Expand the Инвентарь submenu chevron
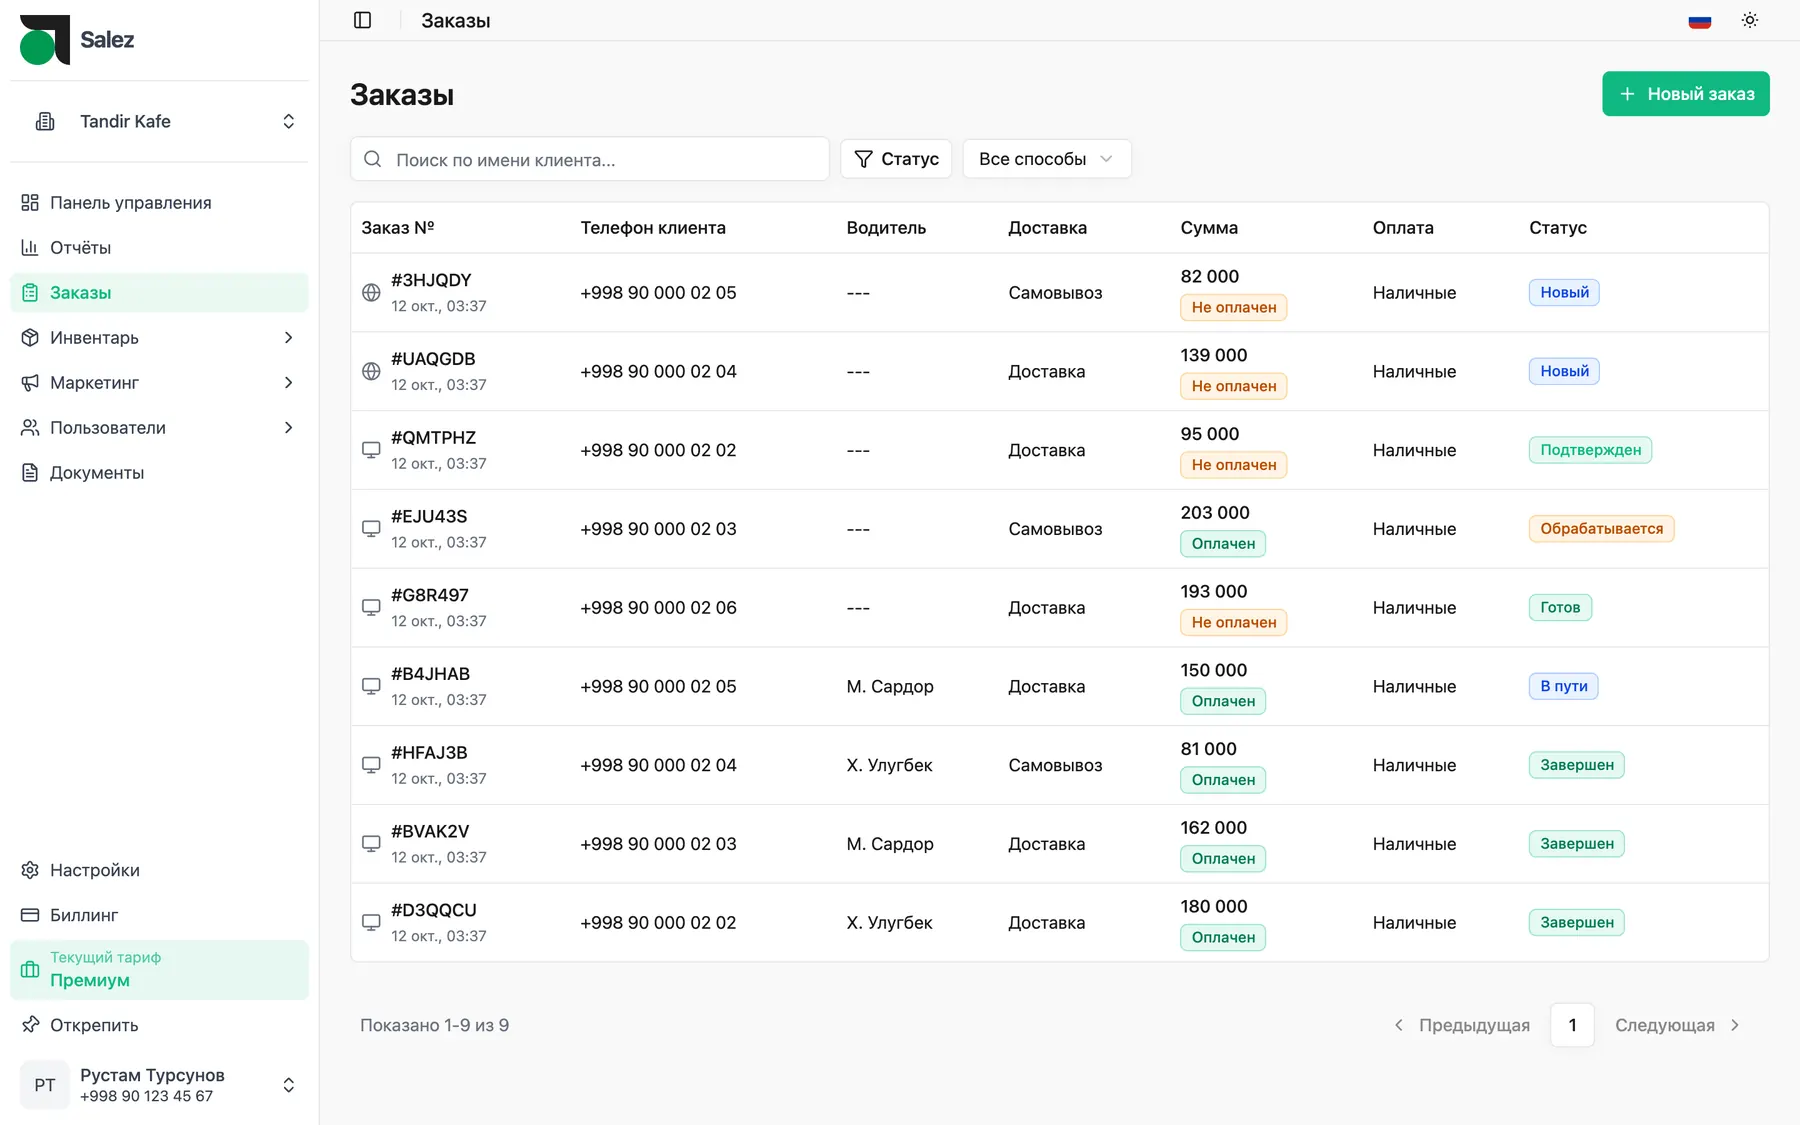The height and width of the screenshot is (1125, 1800). coord(289,338)
